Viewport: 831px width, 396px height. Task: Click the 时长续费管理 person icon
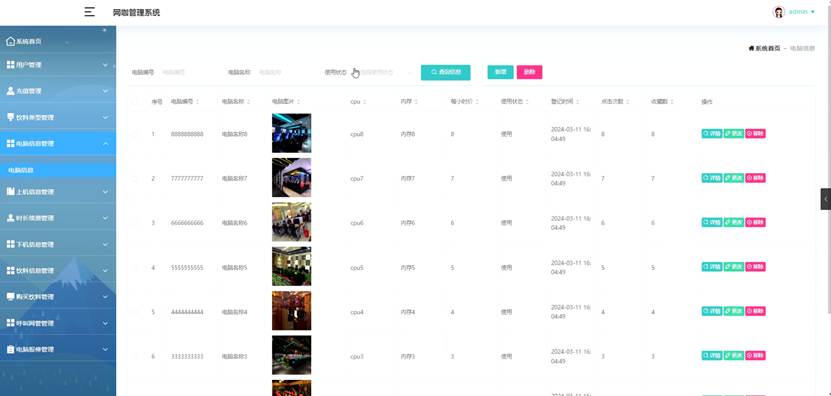coord(10,218)
